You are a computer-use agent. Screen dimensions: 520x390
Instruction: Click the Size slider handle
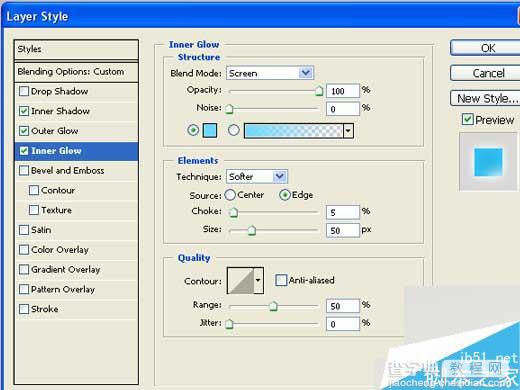[x=252, y=230]
